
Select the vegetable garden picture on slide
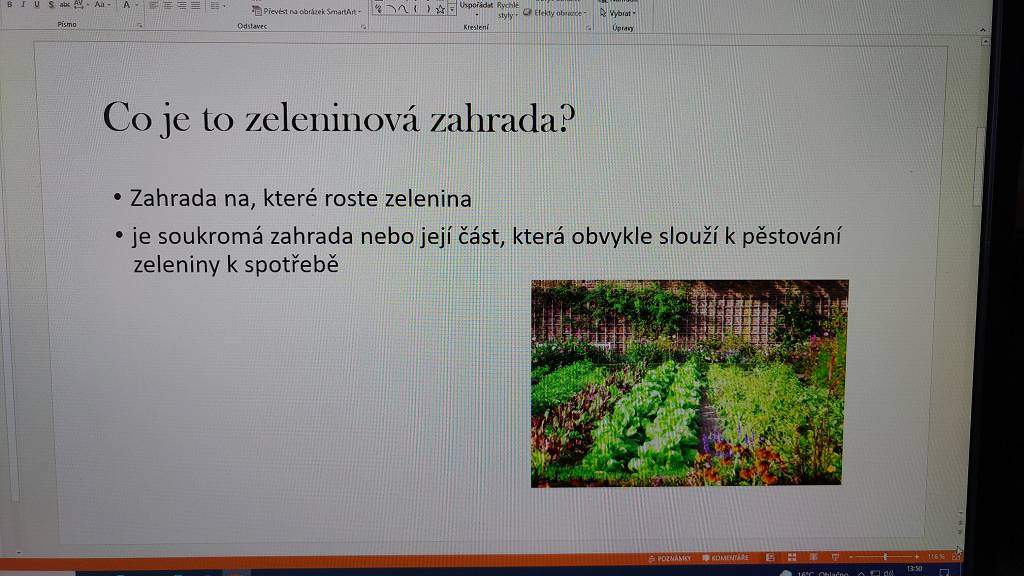click(x=689, y=383)
